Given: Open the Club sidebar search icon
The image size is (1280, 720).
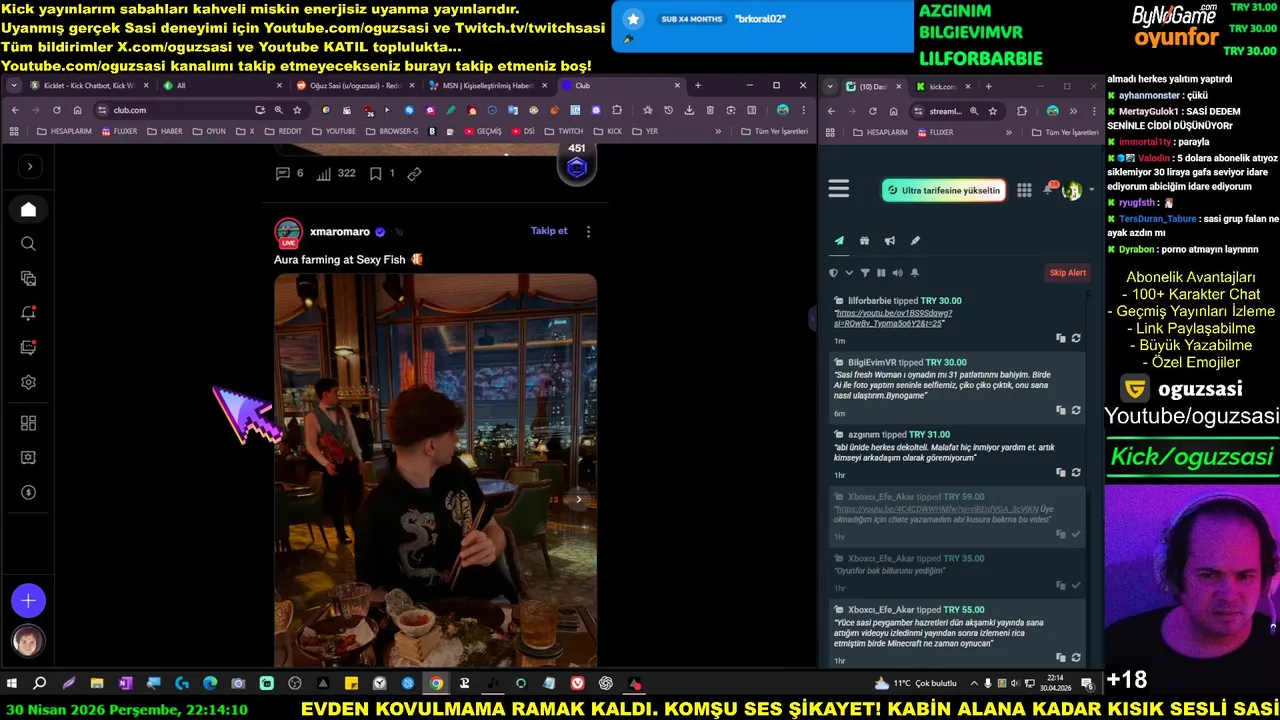Looking at the screenshot, I should point(28,244).
